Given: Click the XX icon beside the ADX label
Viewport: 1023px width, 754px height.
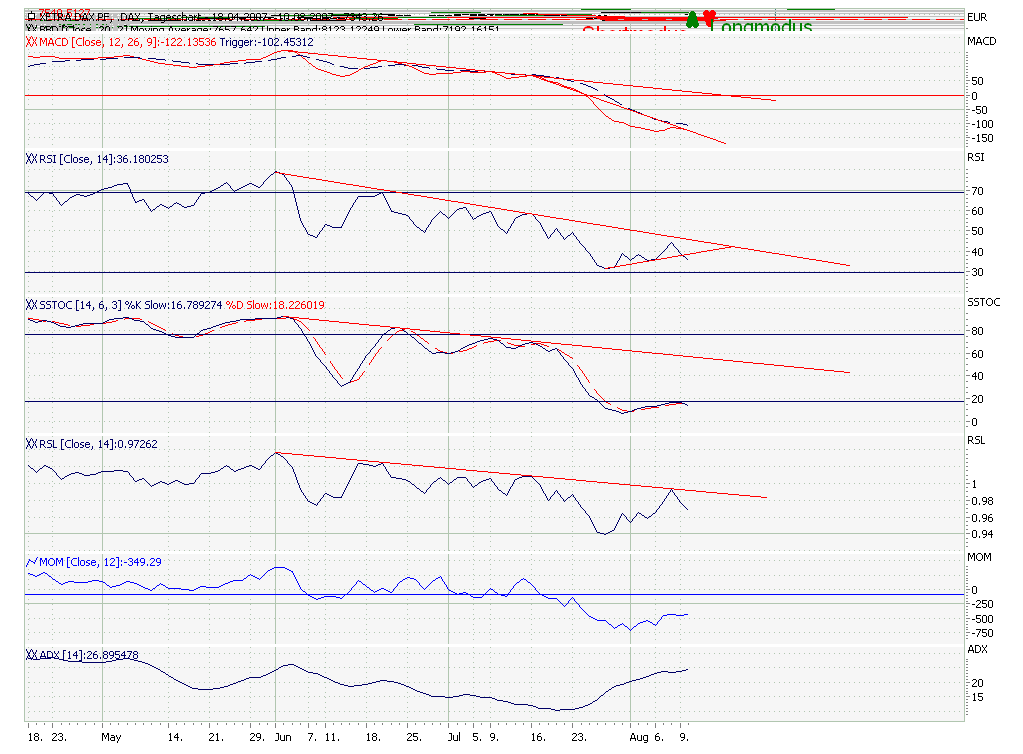Looking at the screenshot, I should tap(30, 652).
